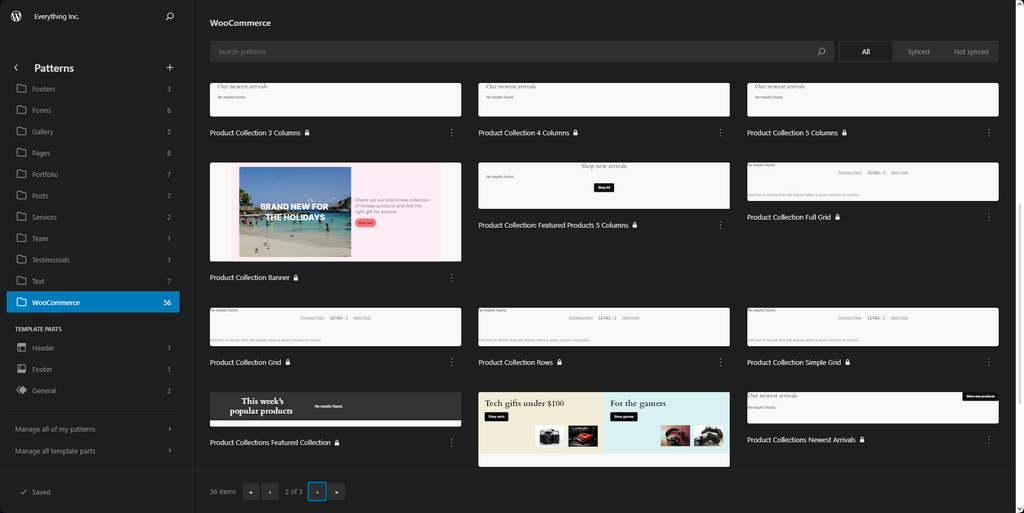Click the WordPress logo icon
This screenshot has height=513, width=1024.
coord(16,16)
